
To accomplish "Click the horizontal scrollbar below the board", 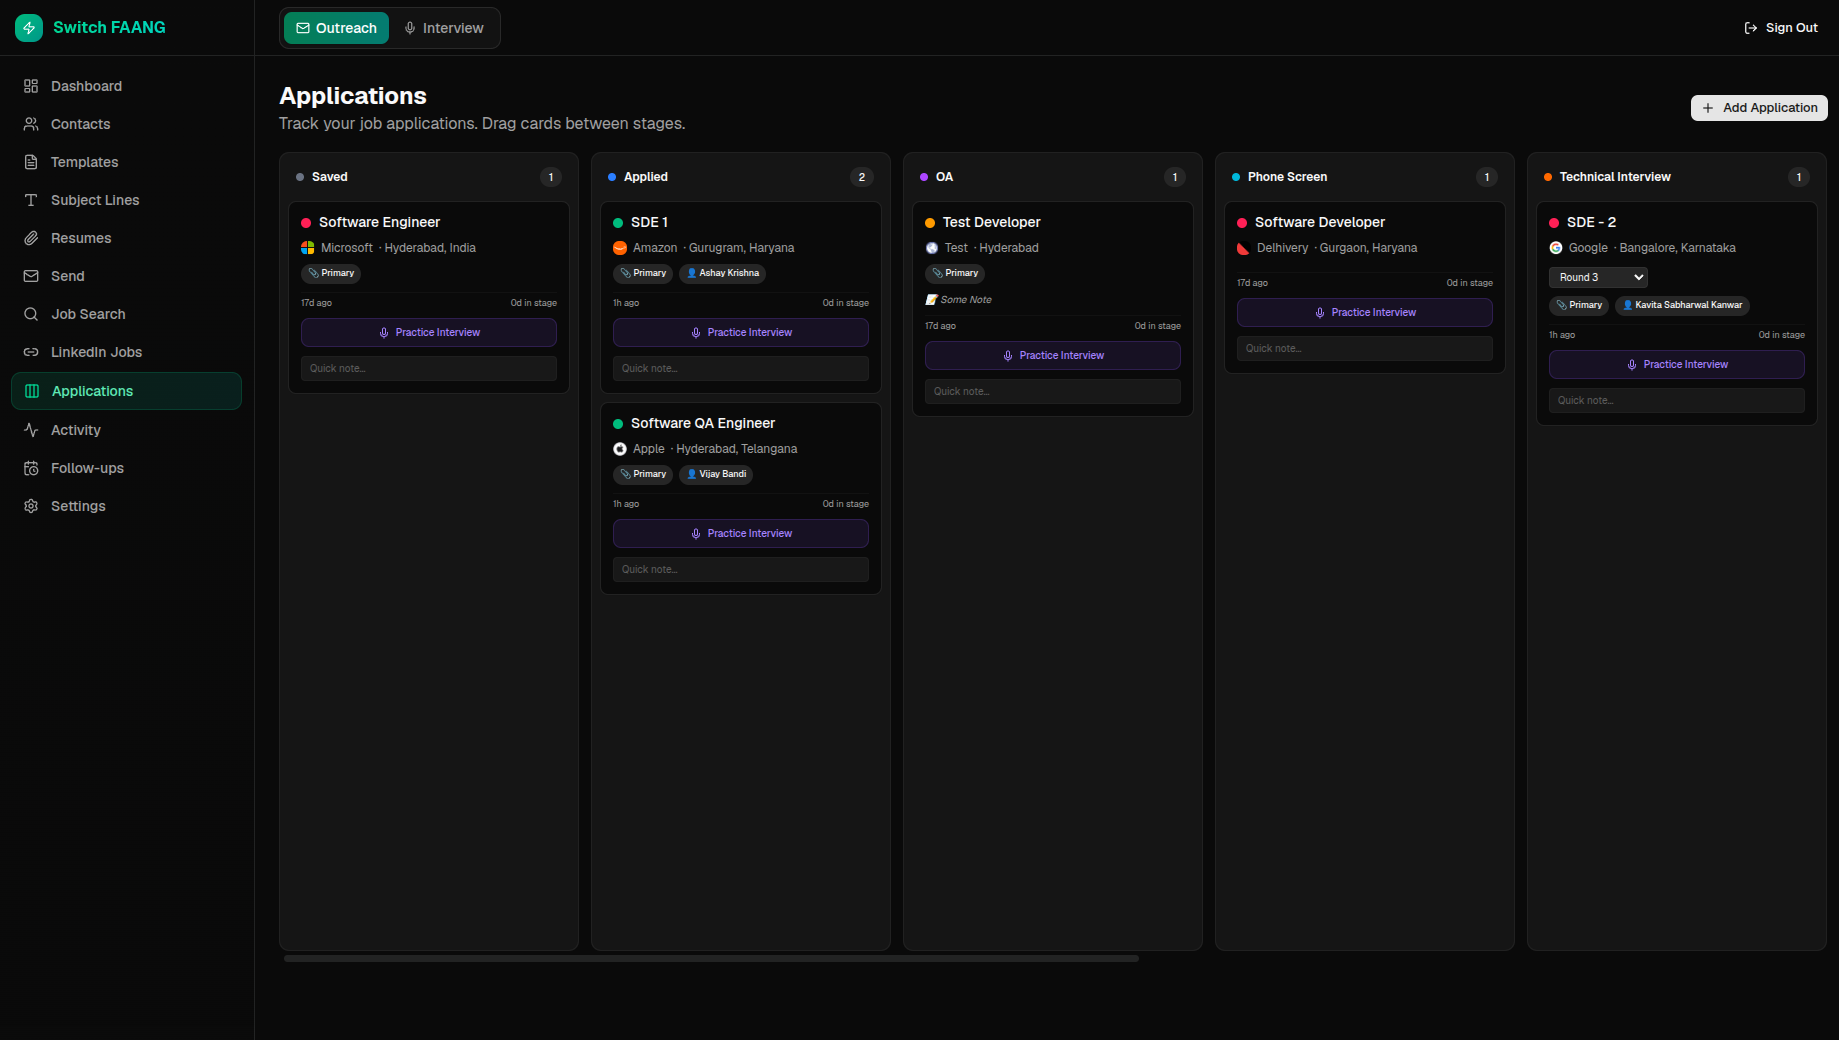I will click(x=711, y=958).
